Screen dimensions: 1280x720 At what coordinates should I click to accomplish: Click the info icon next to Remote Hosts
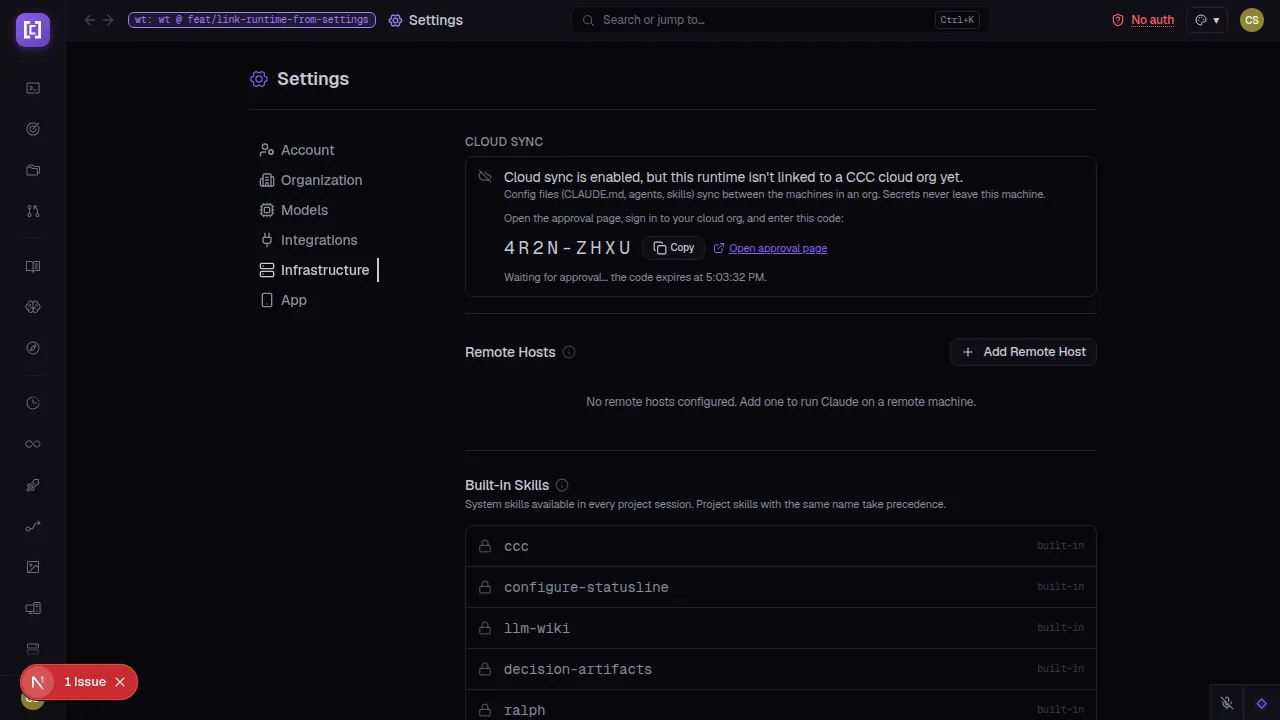(x=569, y=352)
